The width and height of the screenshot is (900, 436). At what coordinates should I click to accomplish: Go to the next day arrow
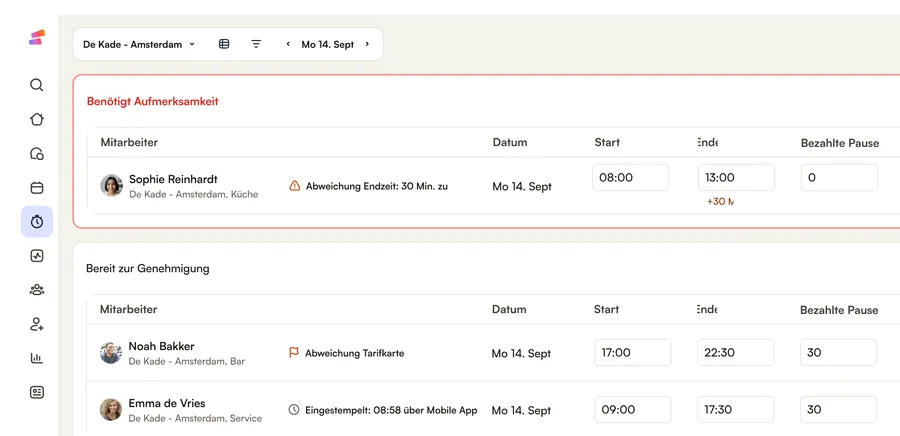coord(367,44)
